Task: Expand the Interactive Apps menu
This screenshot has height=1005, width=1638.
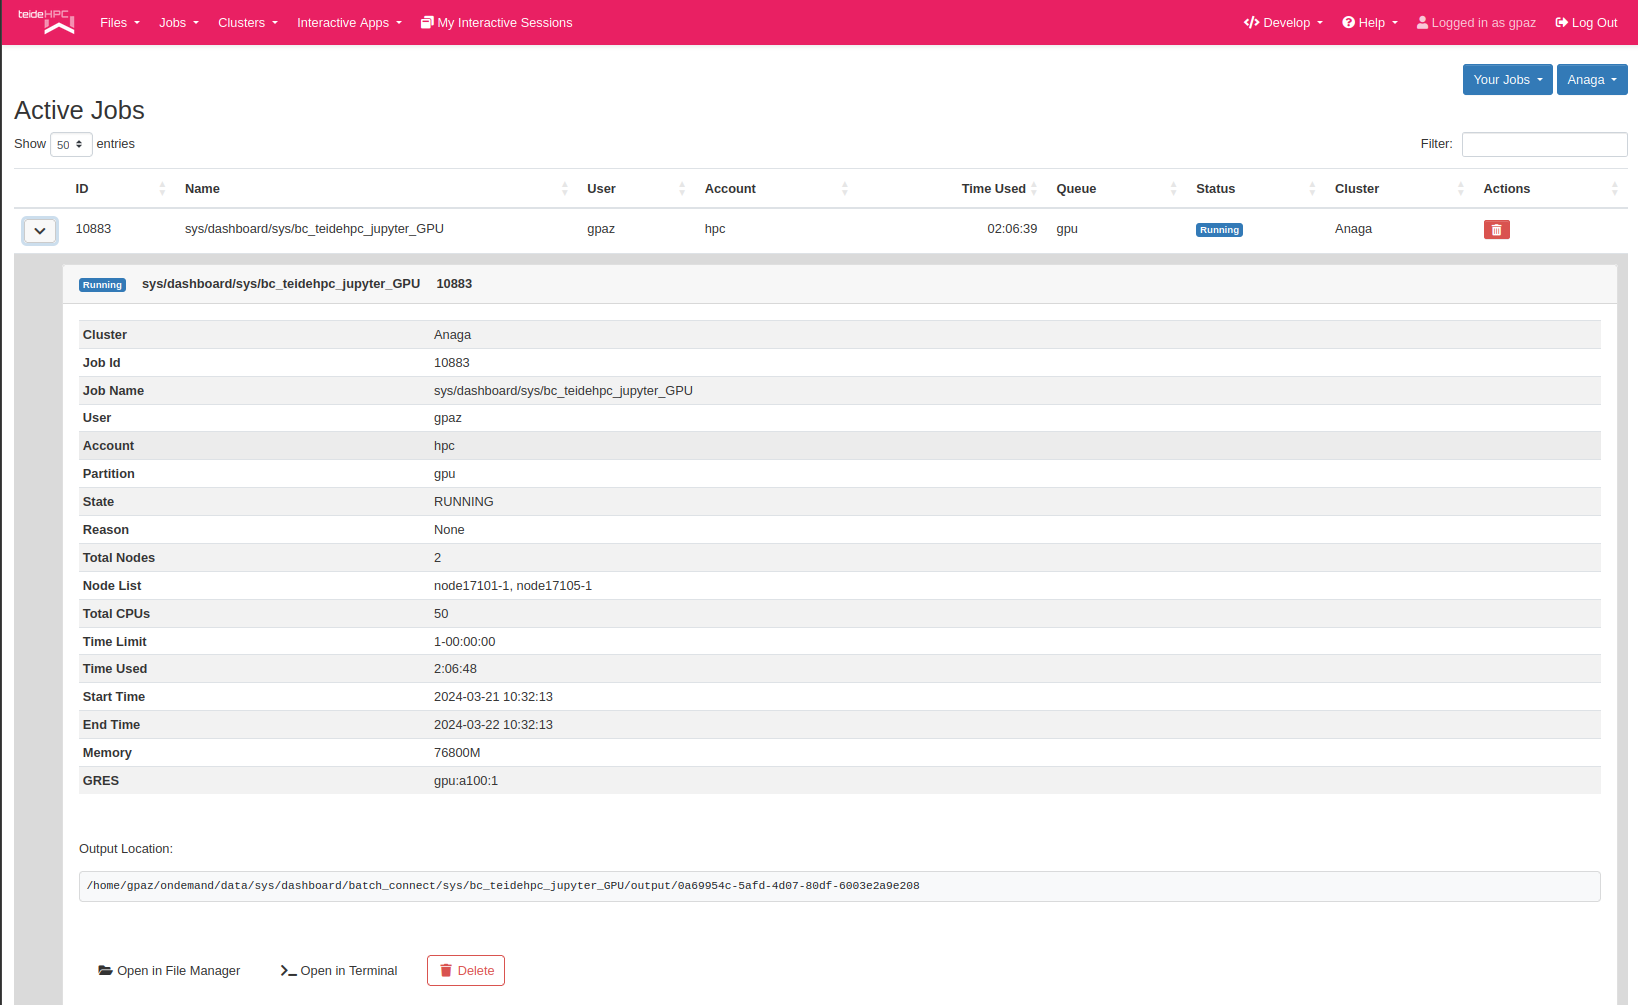Action: [349, 23]
